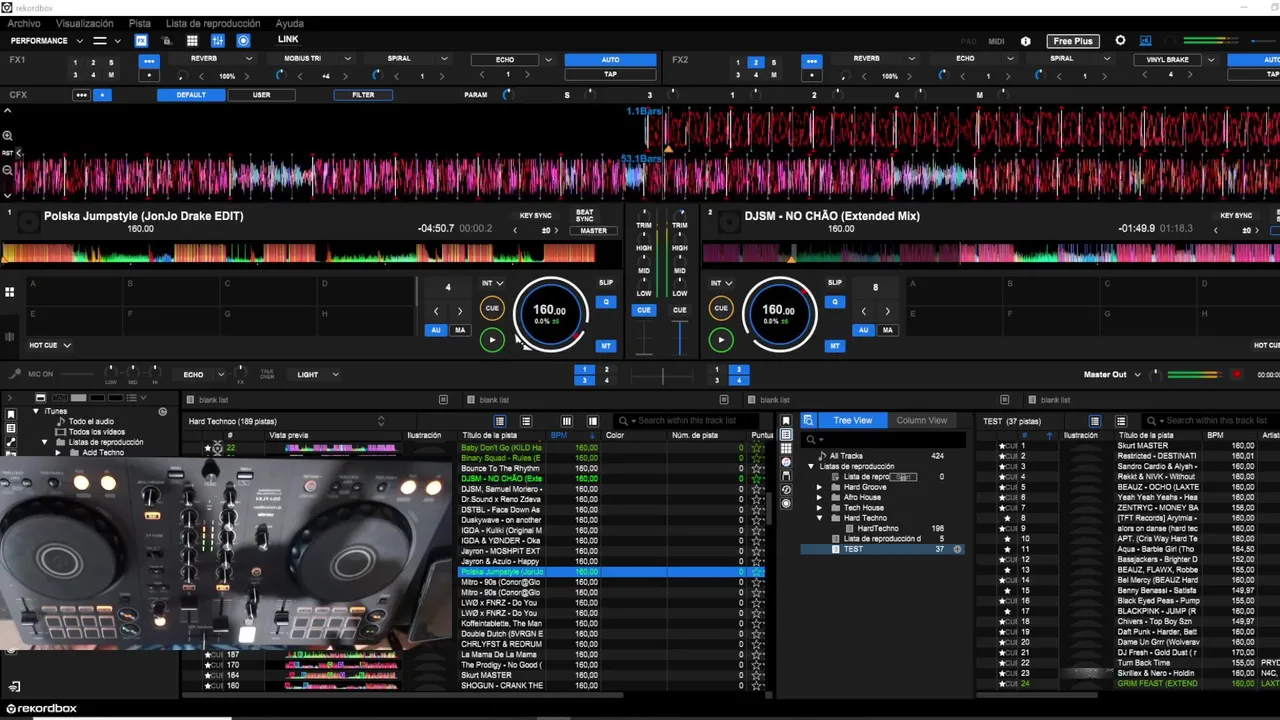Select CFX USER bank

(x=262, y=95)
